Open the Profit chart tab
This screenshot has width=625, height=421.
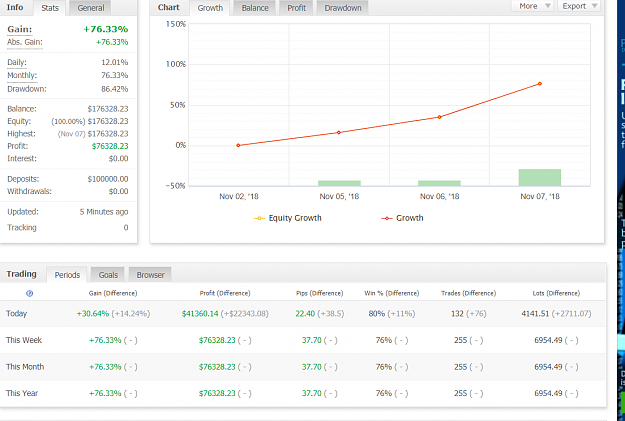297,8
